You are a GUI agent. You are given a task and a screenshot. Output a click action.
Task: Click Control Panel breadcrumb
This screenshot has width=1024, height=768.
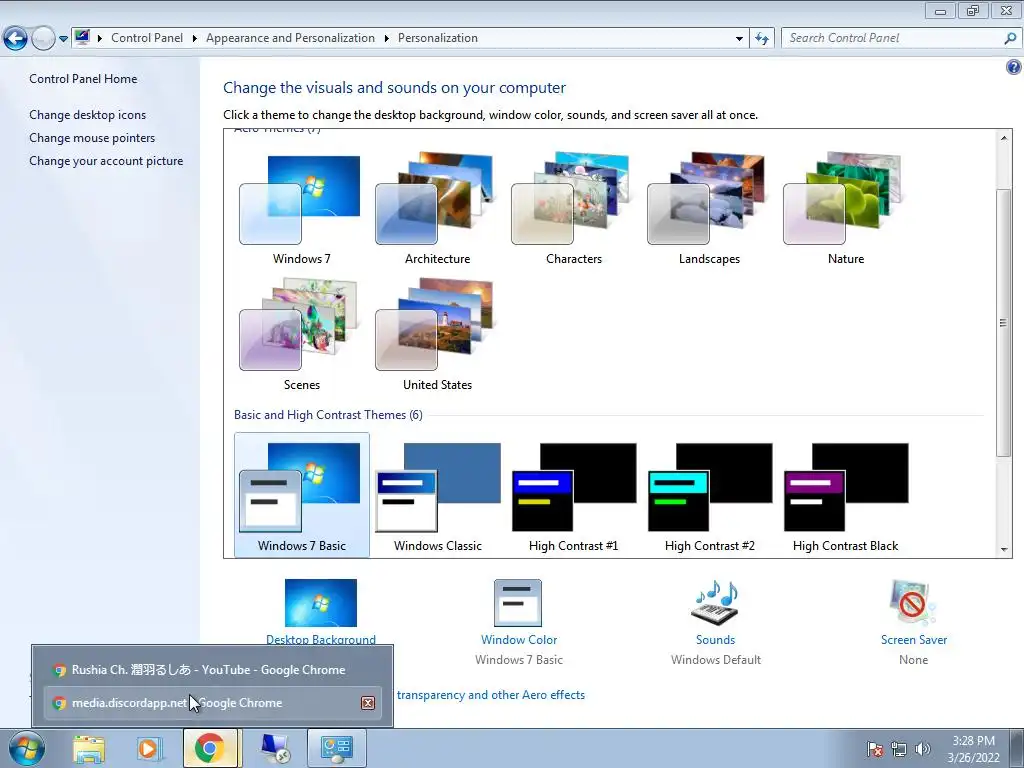click(147, 38)
